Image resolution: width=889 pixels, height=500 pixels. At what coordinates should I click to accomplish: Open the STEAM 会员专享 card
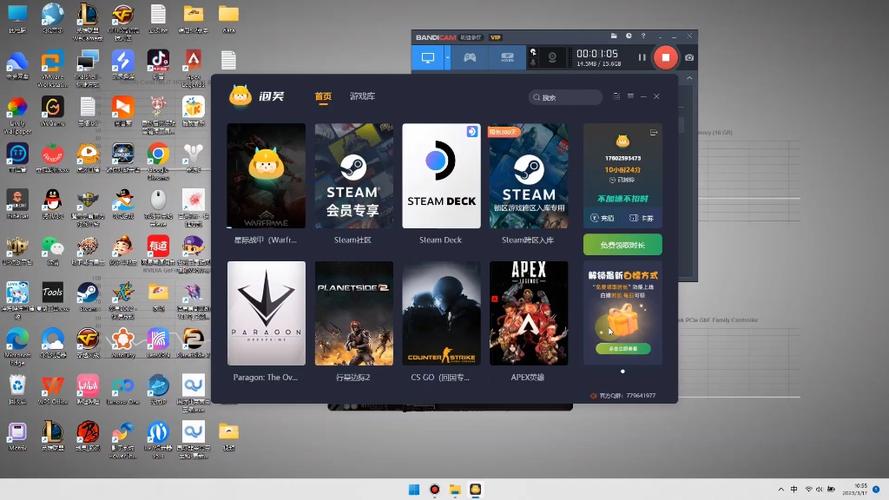point(354,176)
